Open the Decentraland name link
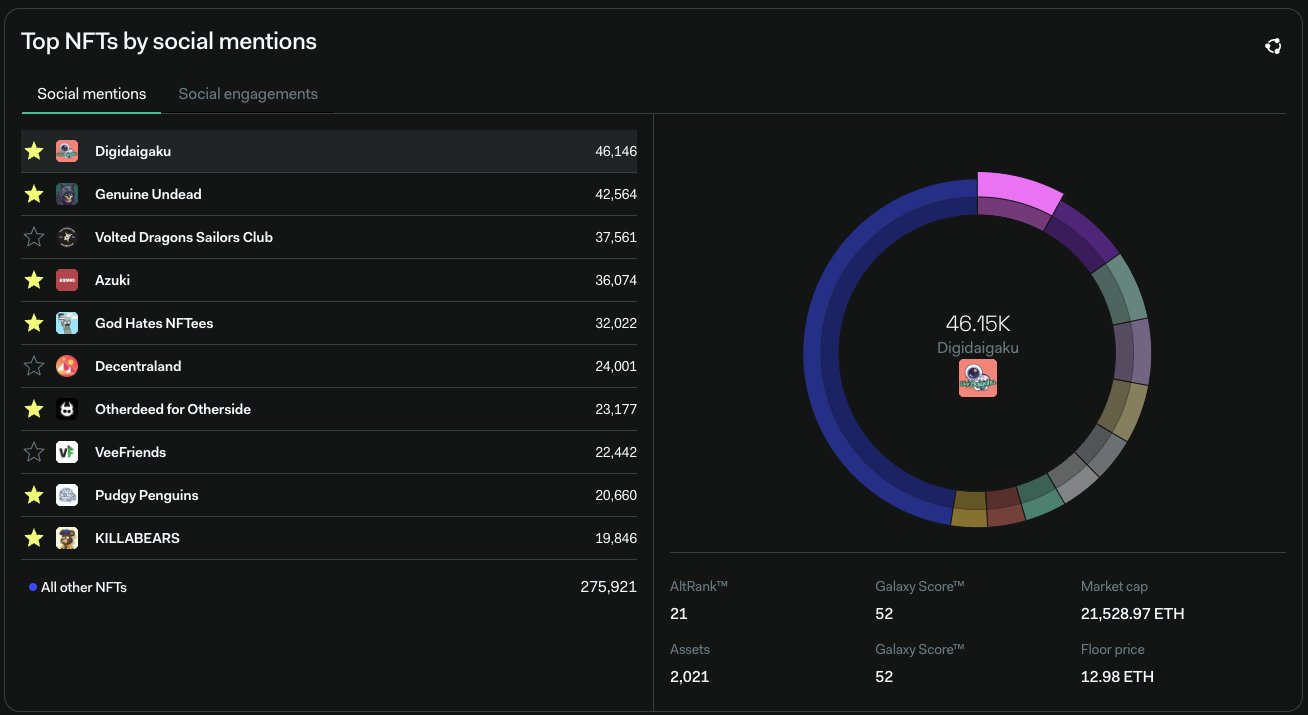 [x=138, y=366]
